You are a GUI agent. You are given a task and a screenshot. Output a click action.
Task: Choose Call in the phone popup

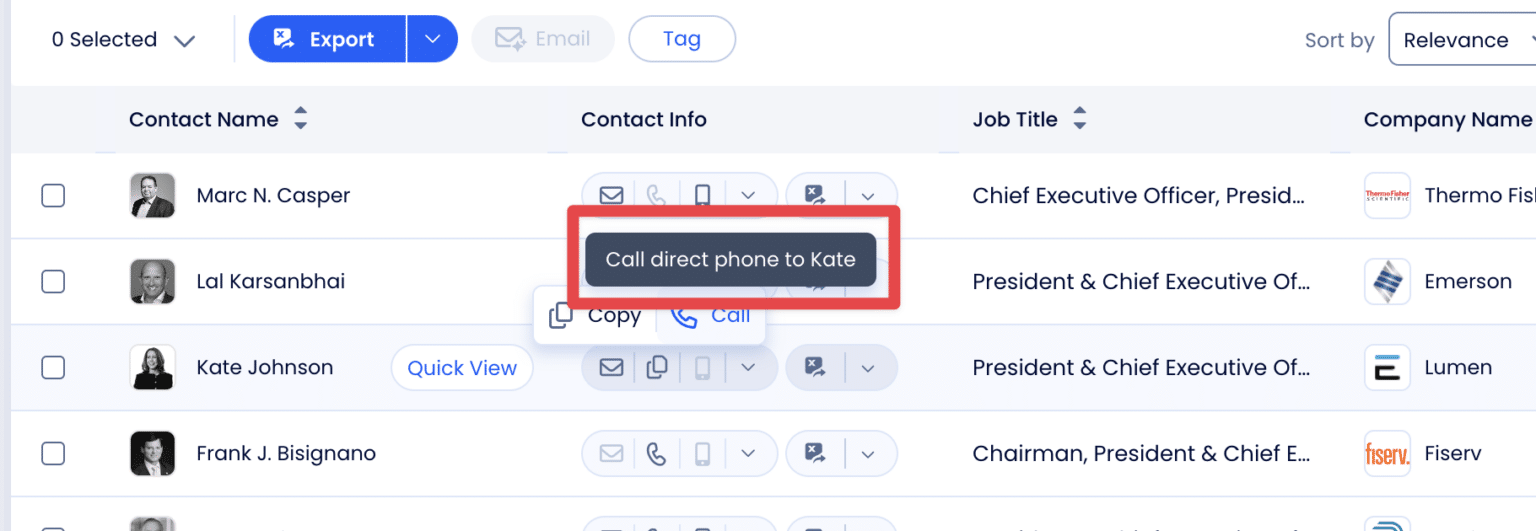[712, 316]
